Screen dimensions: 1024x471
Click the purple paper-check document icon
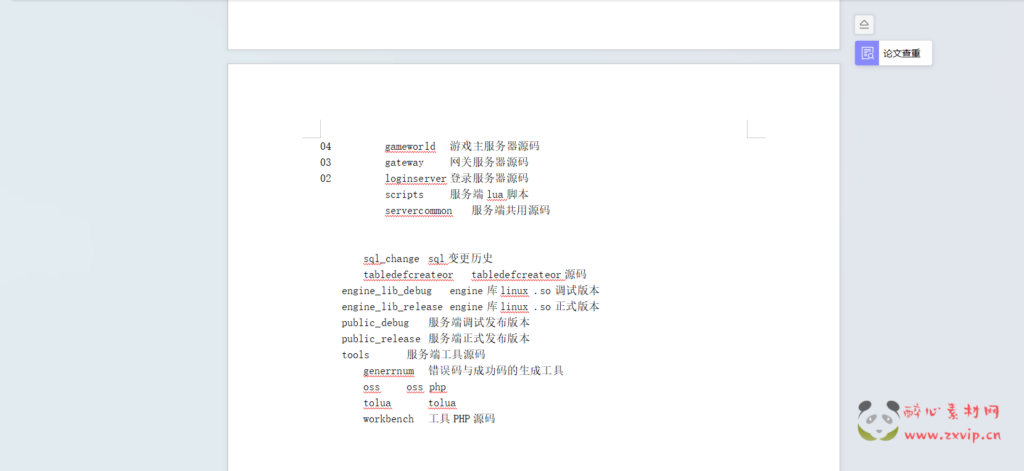[x=867, y=53]
